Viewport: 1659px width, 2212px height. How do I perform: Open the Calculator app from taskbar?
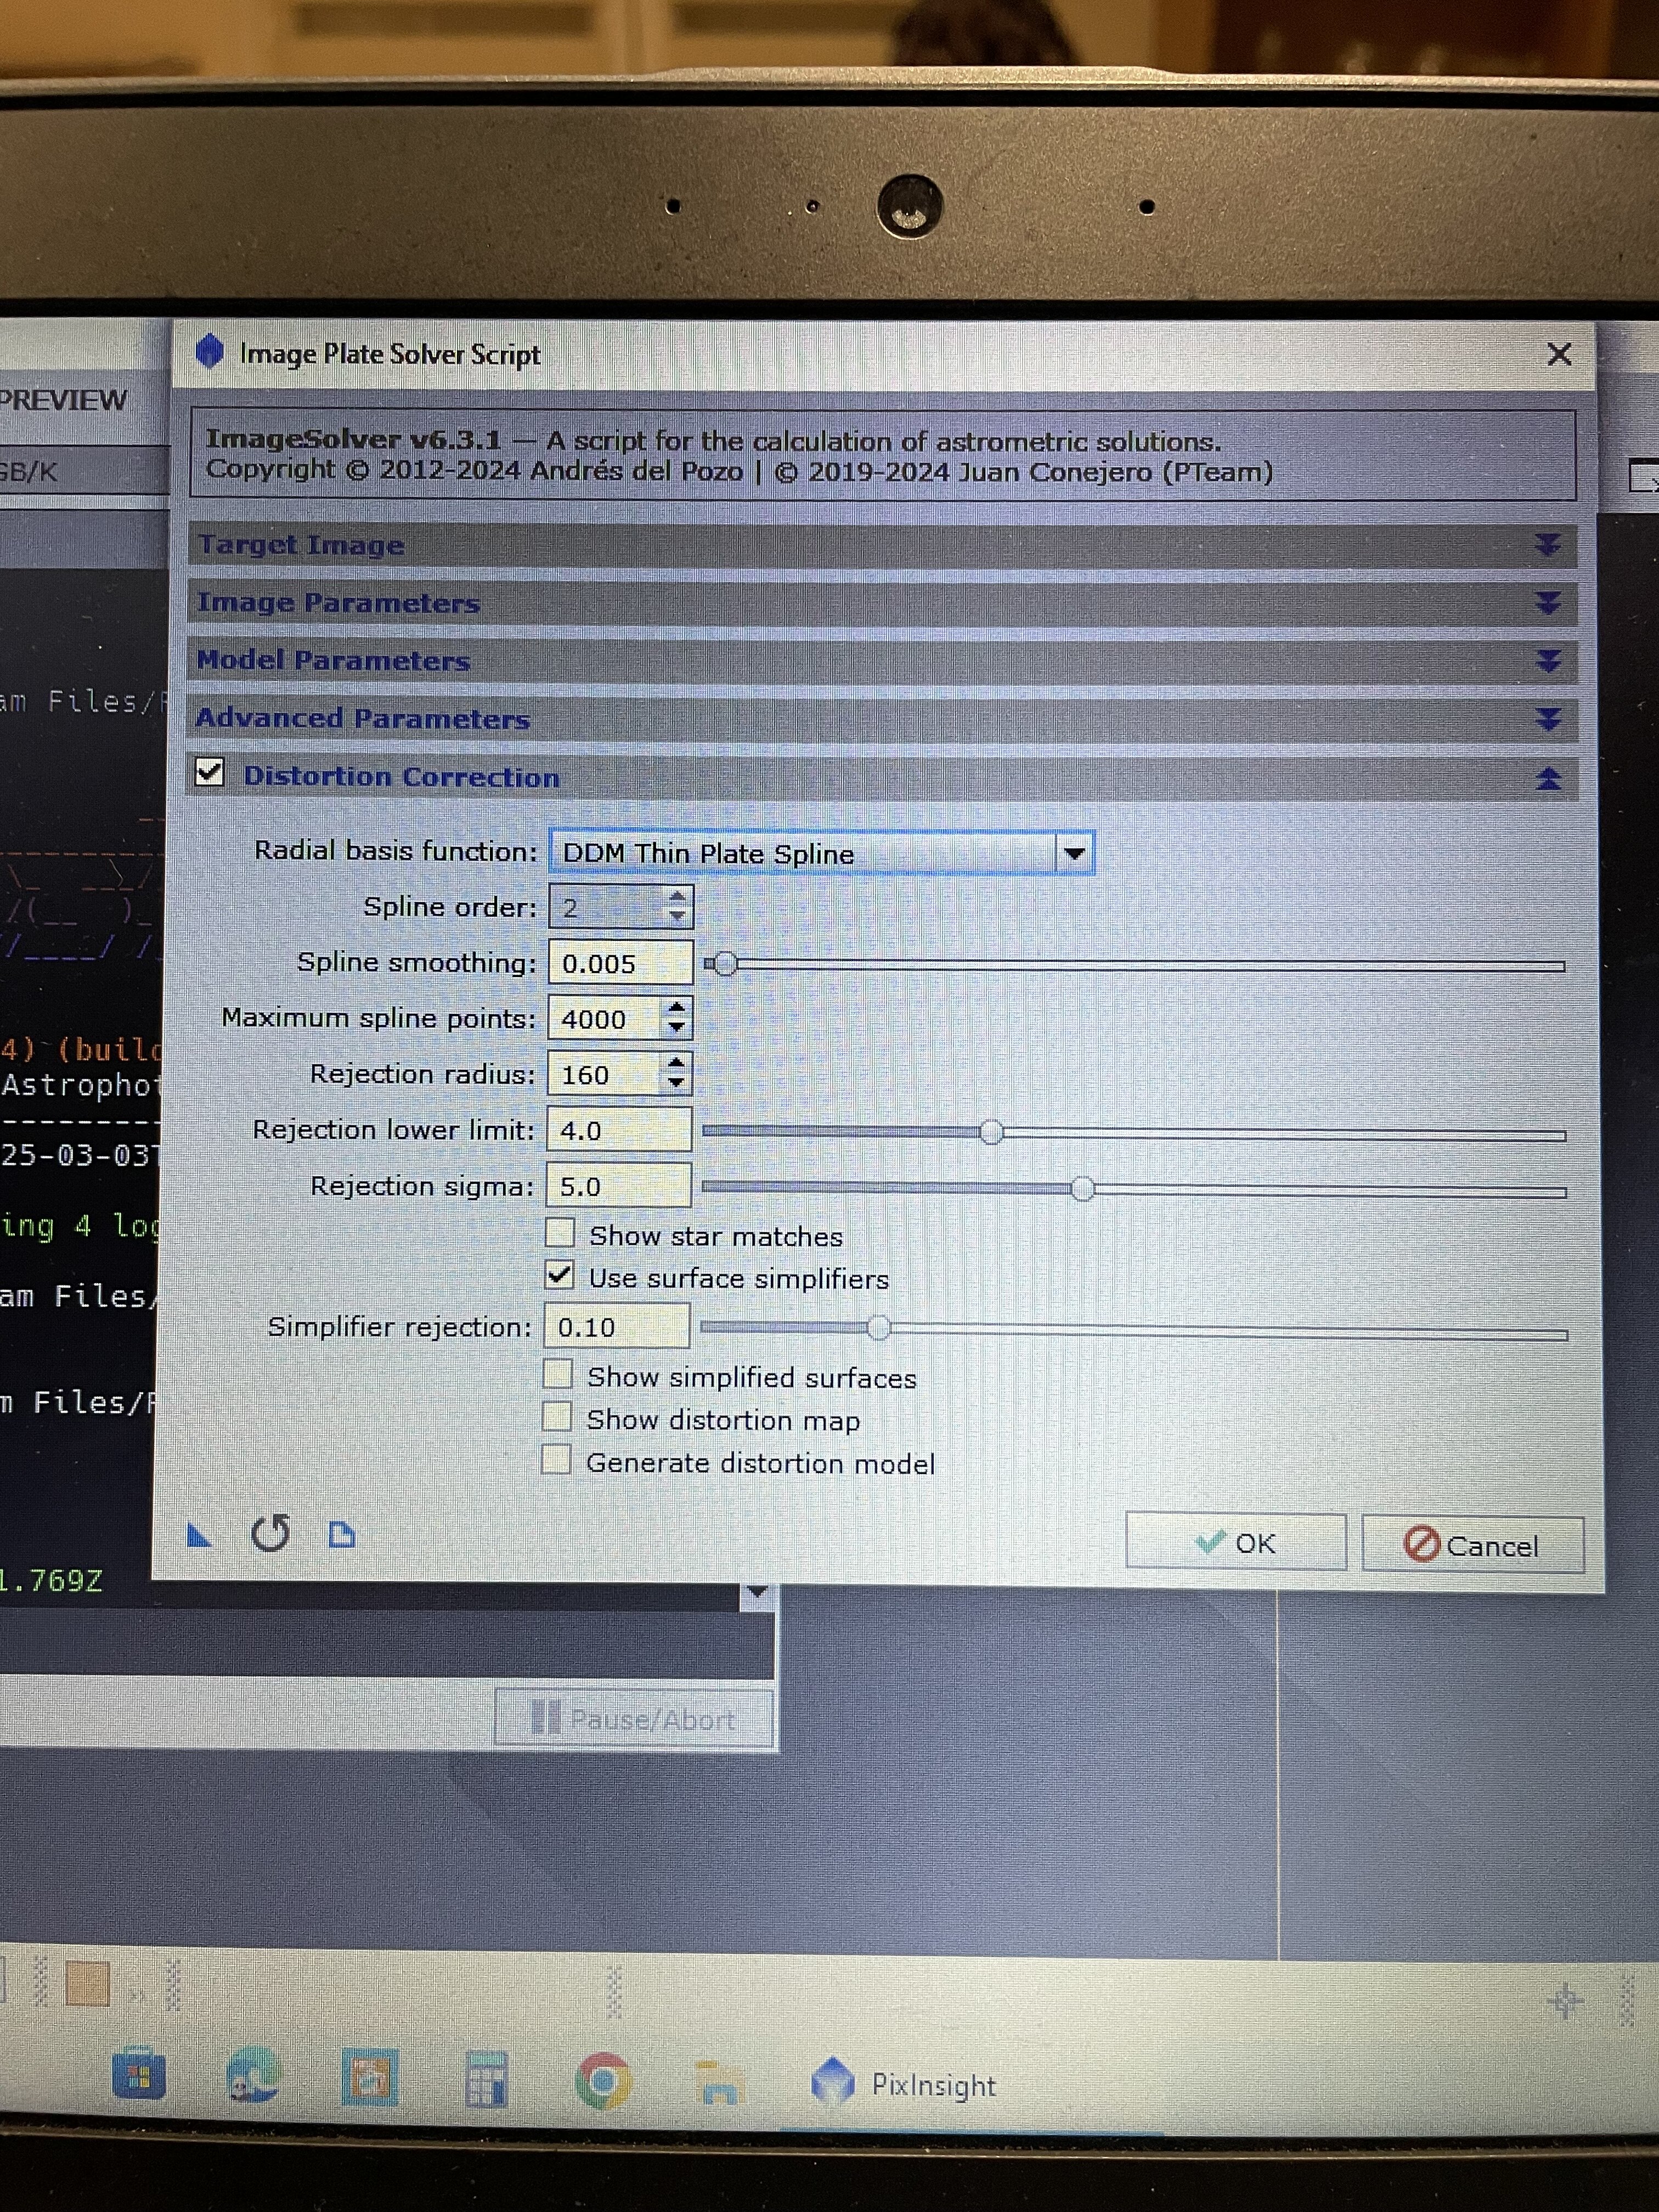[486, 2080]
